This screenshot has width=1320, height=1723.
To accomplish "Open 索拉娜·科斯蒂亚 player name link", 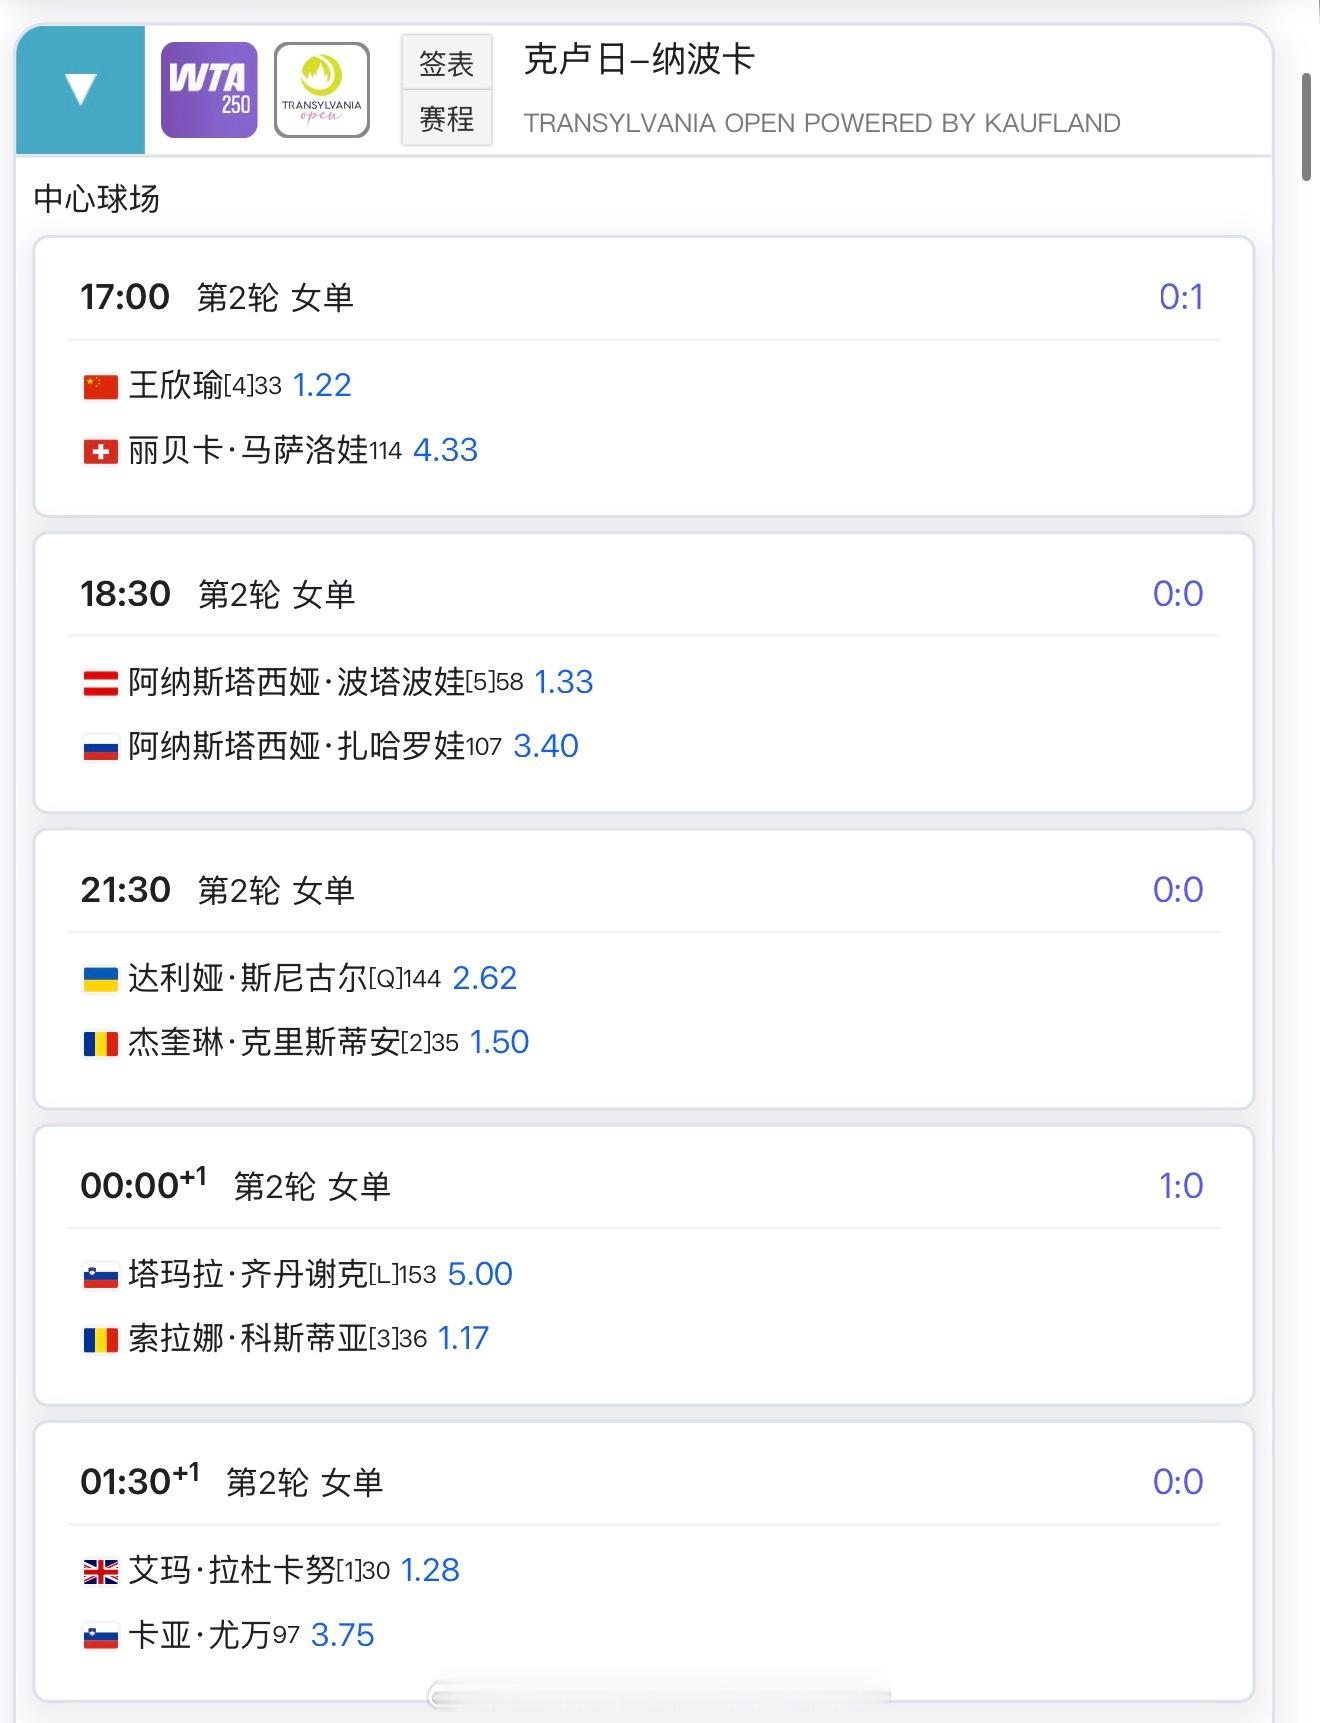I will point(248,1338).
